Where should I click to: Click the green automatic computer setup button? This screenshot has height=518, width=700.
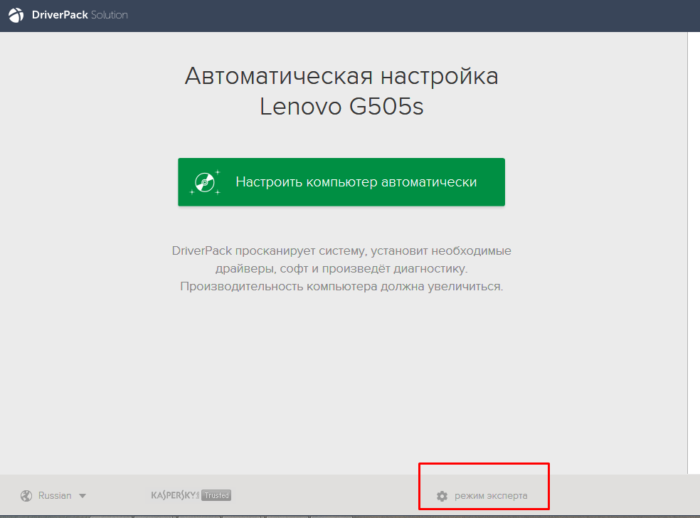(x=341, y=182)
